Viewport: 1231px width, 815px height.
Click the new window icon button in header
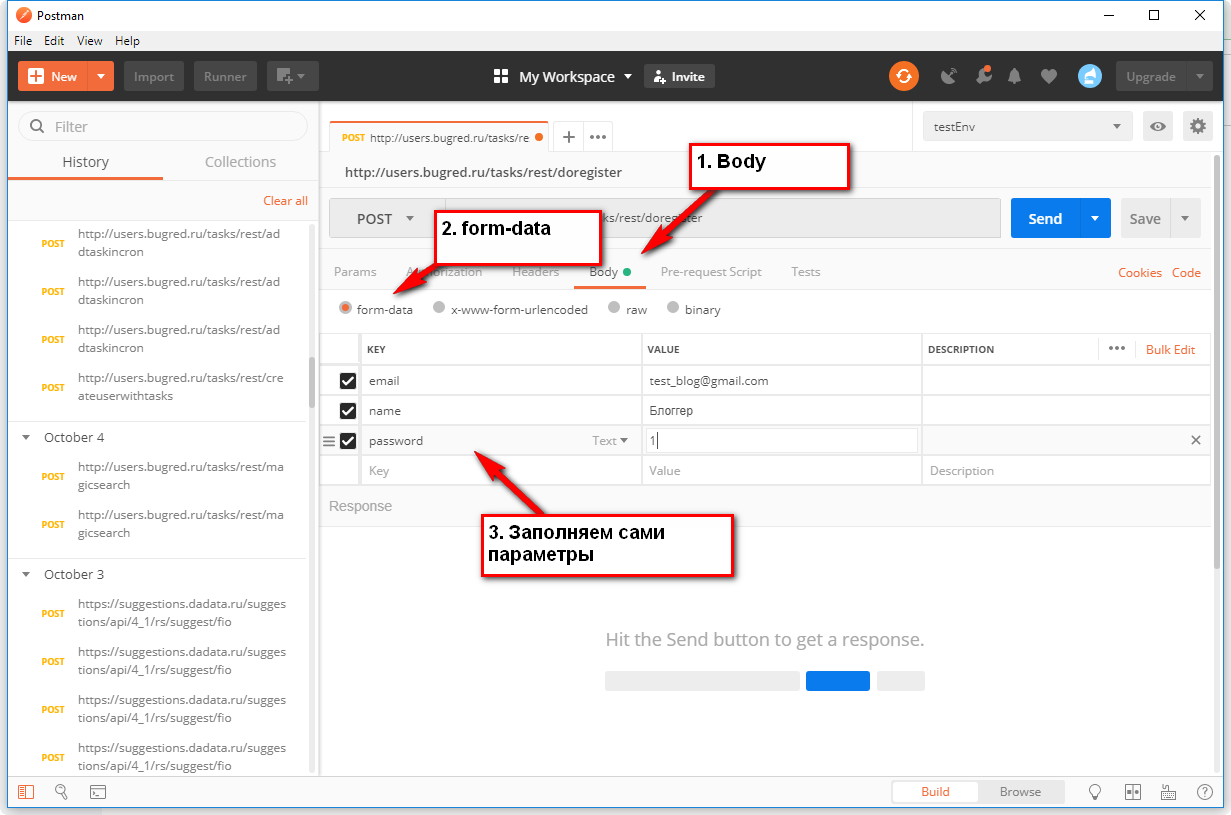click(x=293, y=76)
